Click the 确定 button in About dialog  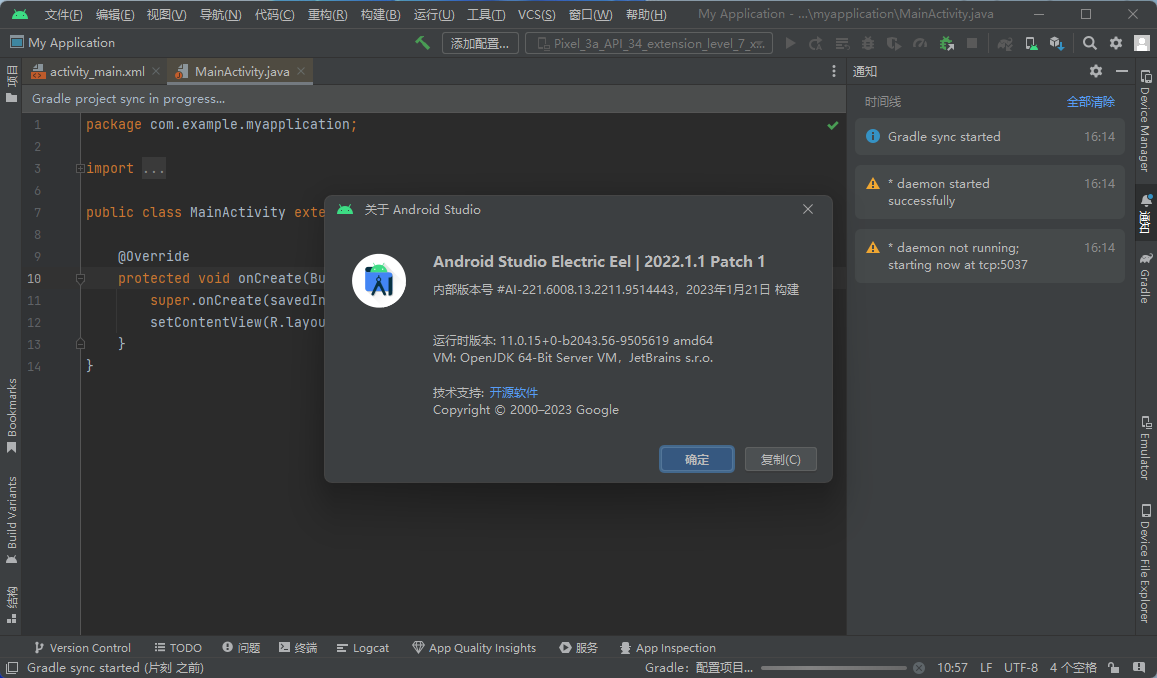click(x=697, y=460)
